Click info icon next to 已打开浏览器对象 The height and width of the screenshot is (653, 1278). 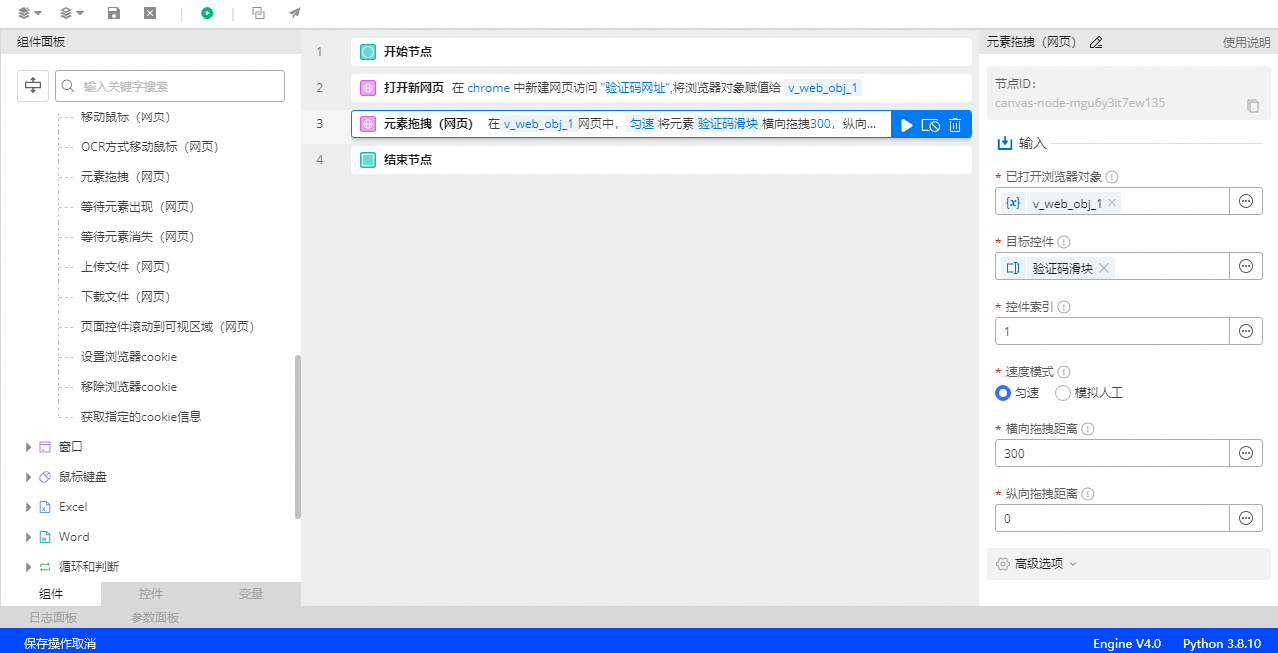(x=1112, y=177)
